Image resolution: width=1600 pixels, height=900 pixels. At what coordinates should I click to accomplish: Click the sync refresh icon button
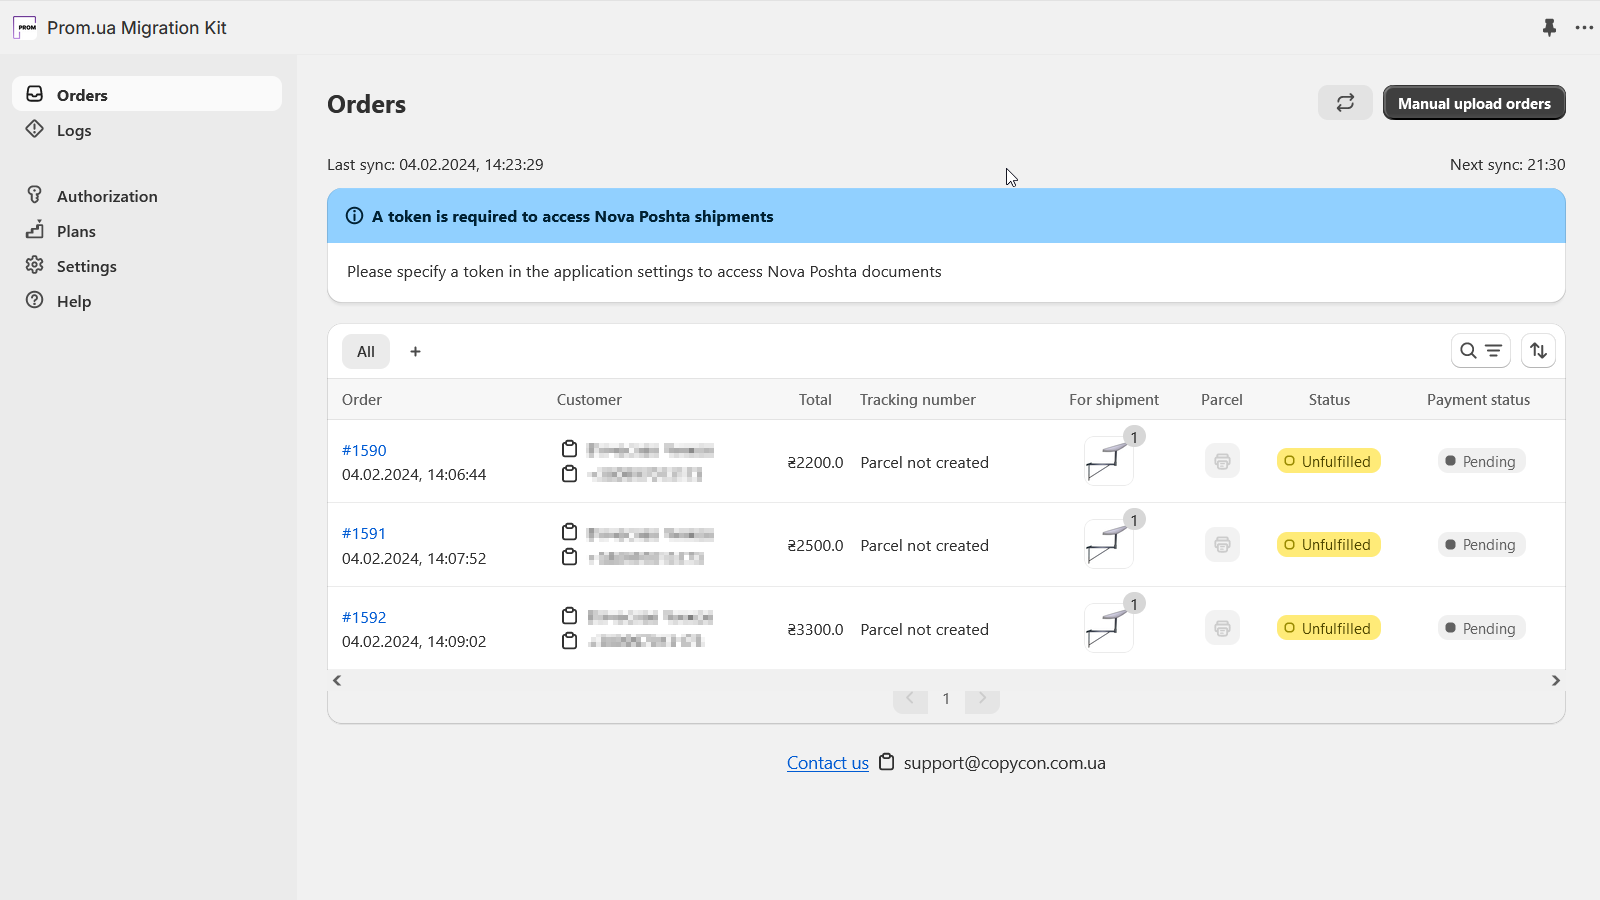[x=1345, y=103]
